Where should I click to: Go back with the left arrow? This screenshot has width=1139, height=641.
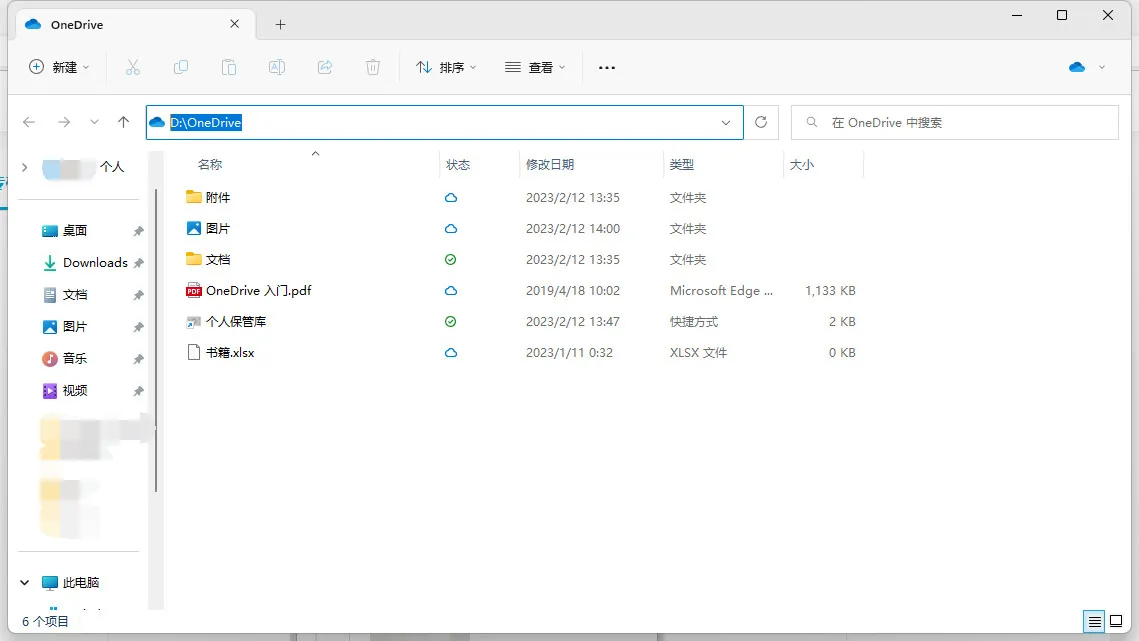click(x=29, y=122)
